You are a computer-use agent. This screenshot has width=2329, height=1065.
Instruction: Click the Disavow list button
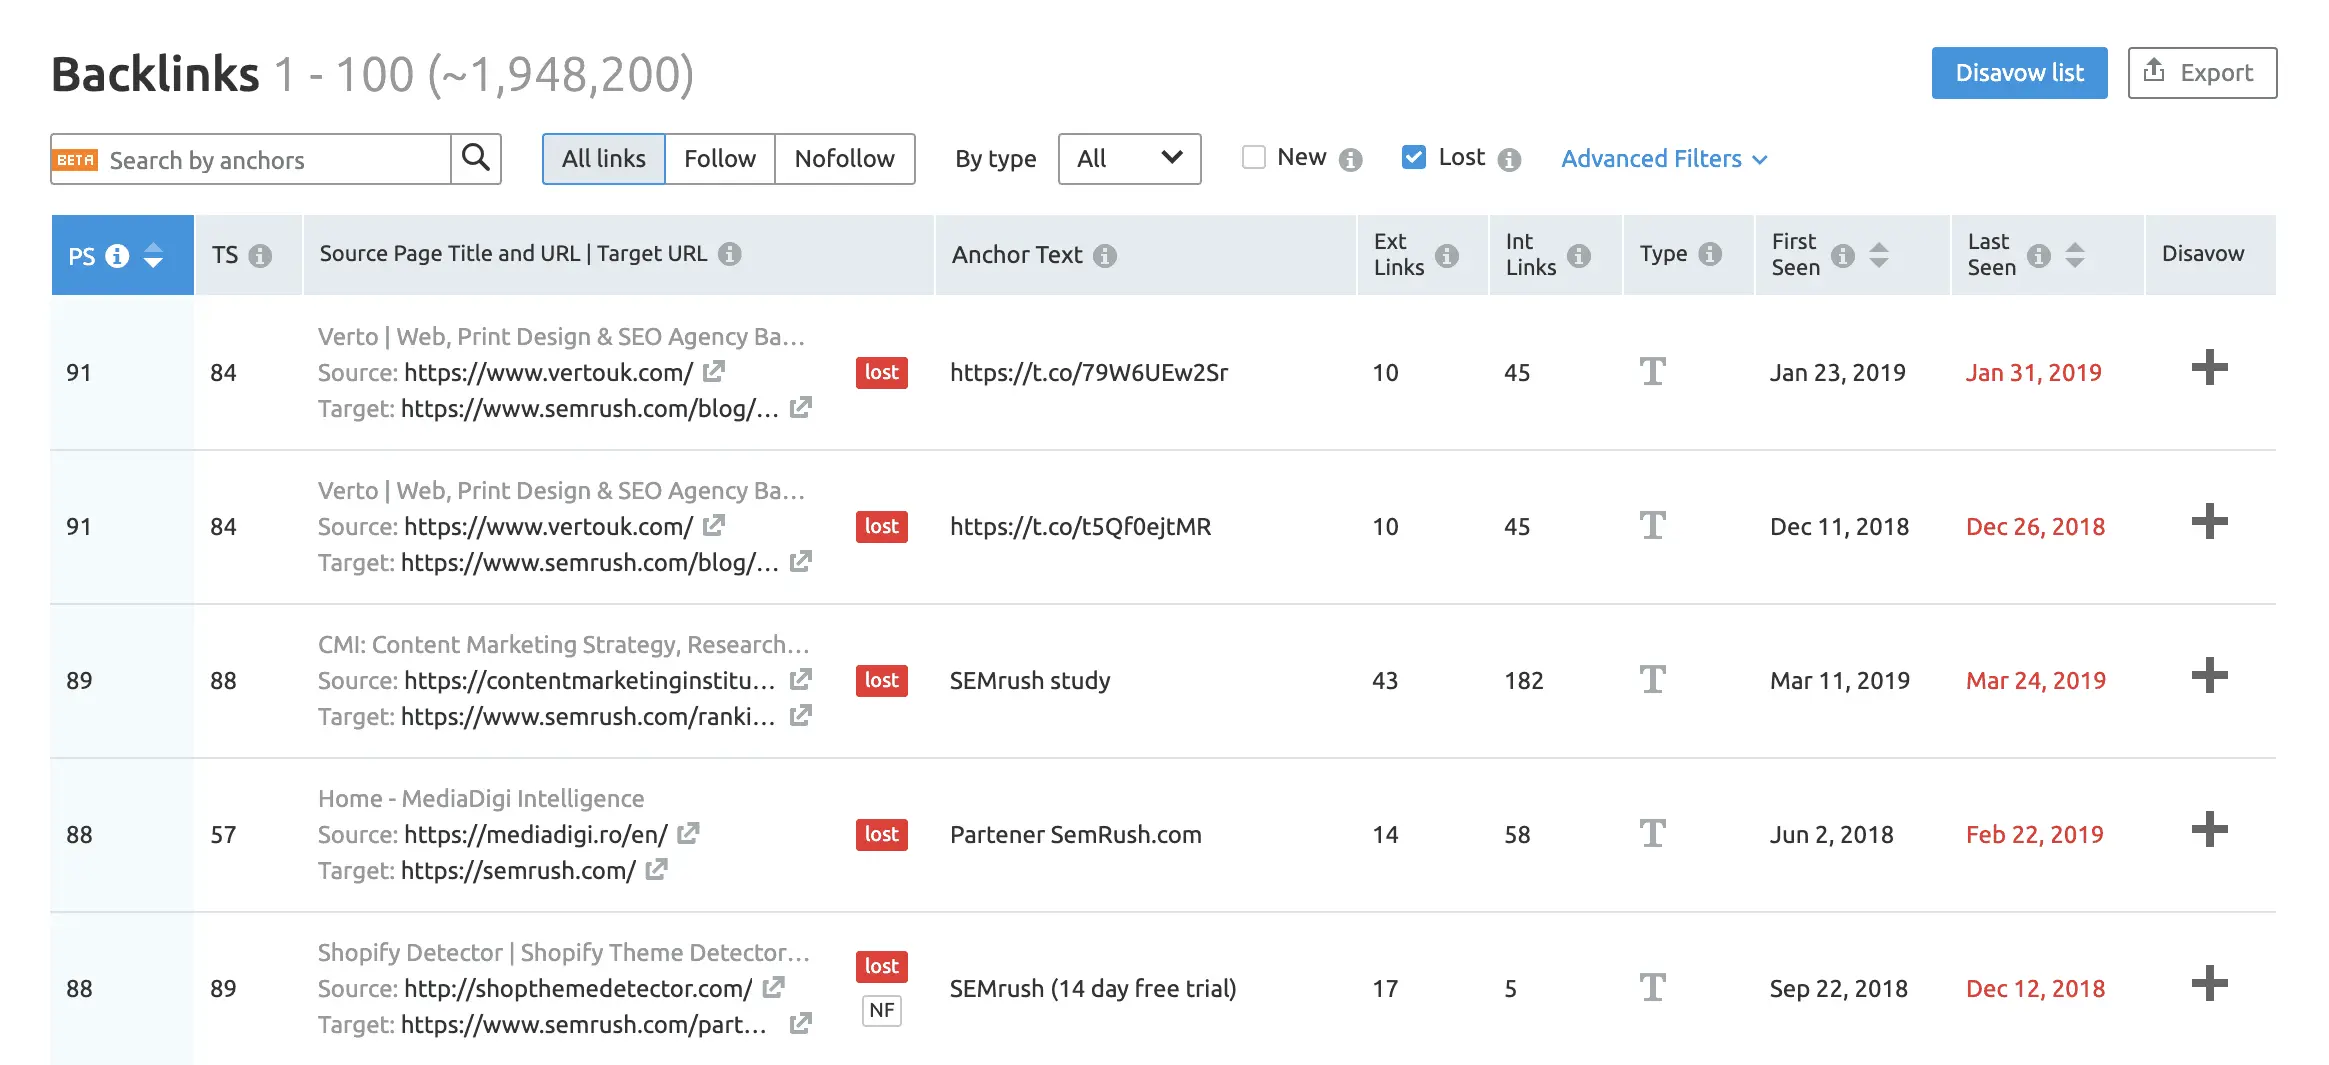(x=2019, y=73)
